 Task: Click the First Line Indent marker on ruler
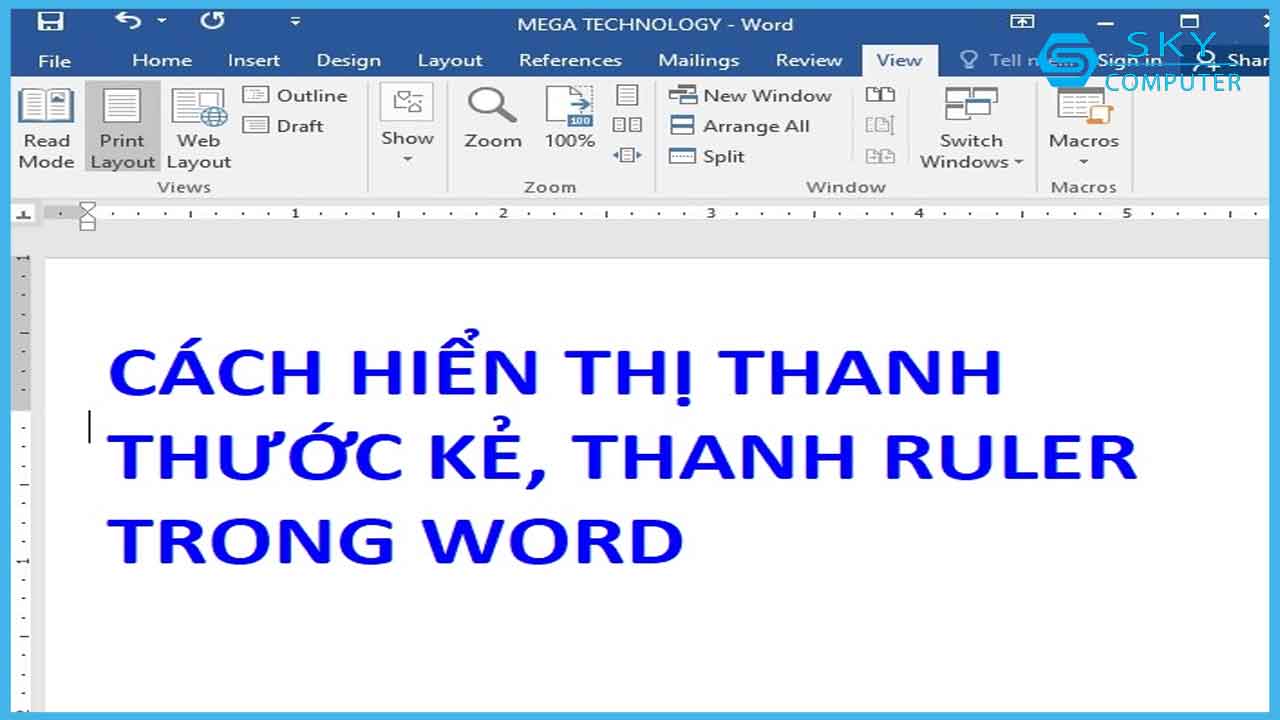pyautogui.click(x=87, y=208)
